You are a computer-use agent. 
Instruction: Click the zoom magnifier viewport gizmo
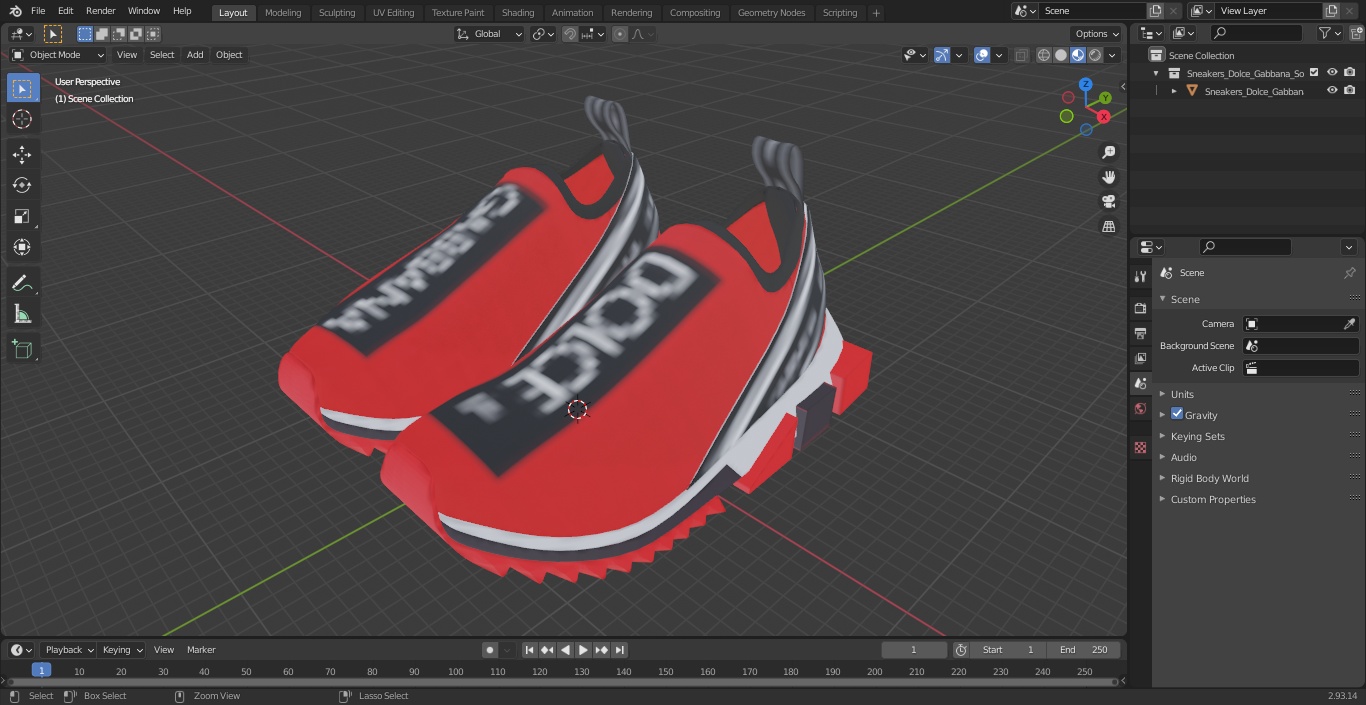(x=1108, y=152)
